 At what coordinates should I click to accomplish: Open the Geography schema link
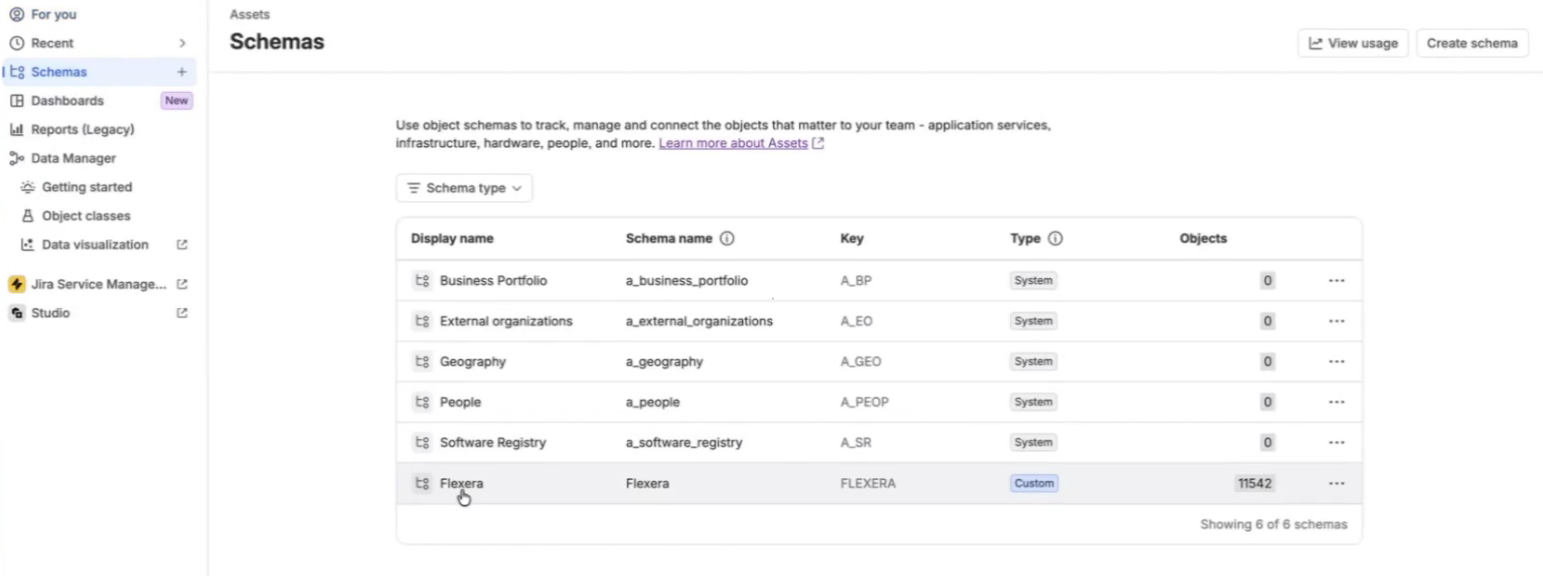(473, 362)
